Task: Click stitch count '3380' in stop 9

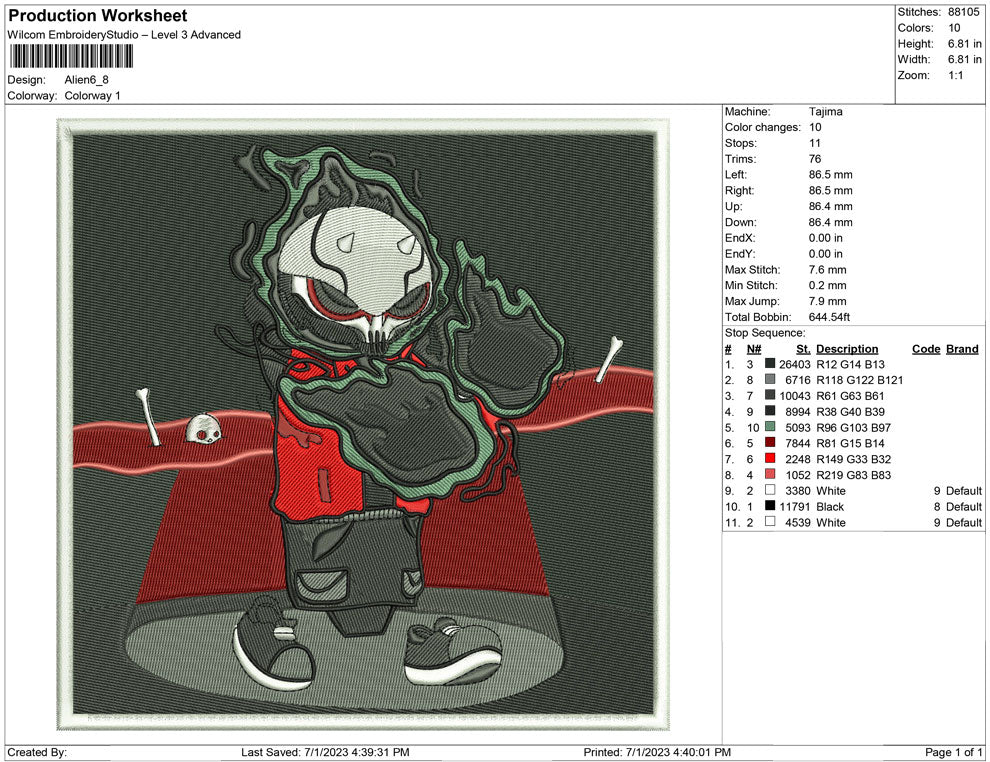Action: click(797, 491)
